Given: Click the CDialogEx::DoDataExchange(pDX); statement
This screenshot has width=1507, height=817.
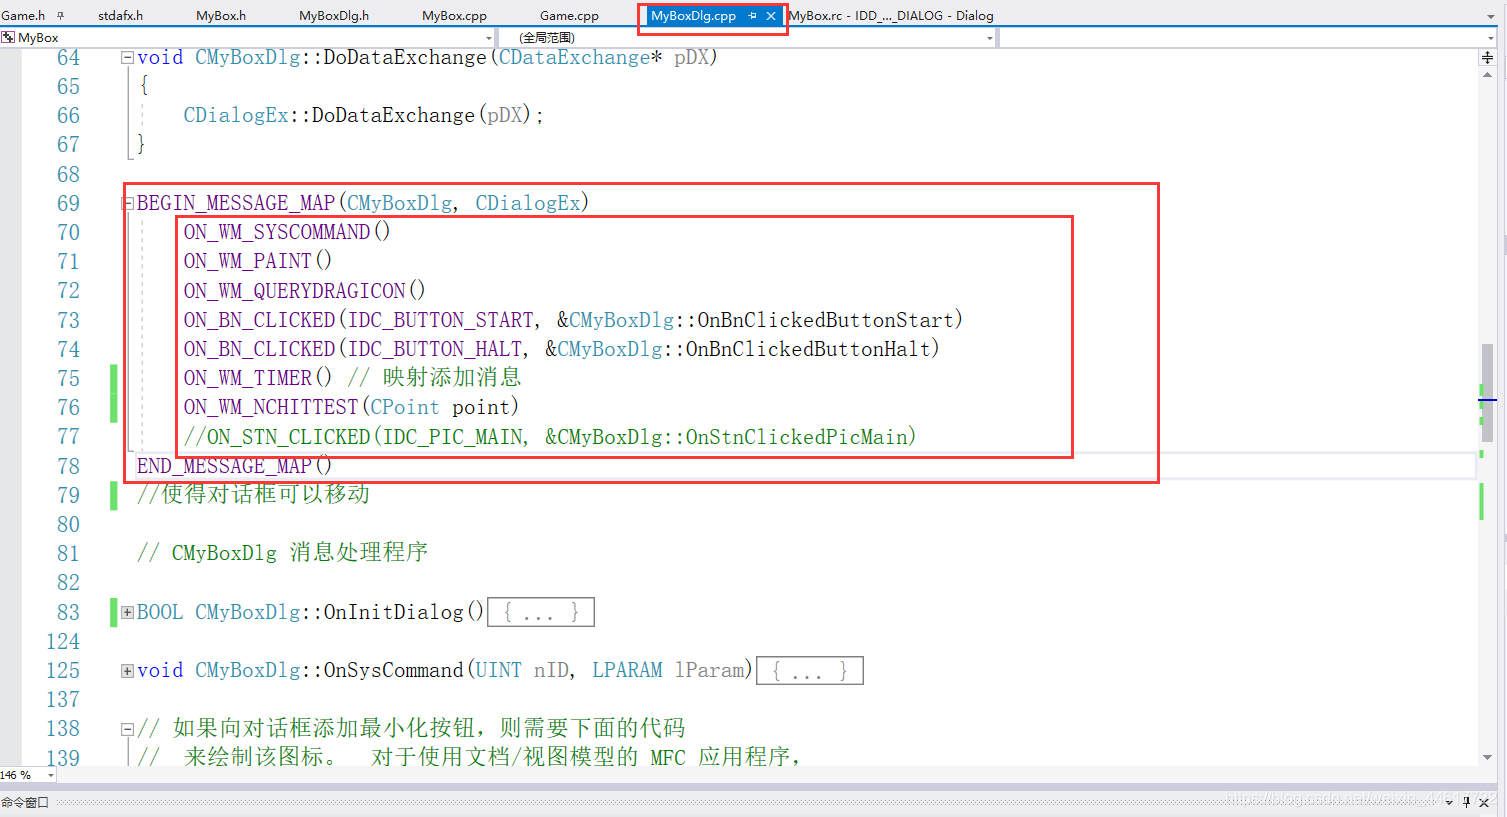Looking at the screenshot, I should 363,116.
